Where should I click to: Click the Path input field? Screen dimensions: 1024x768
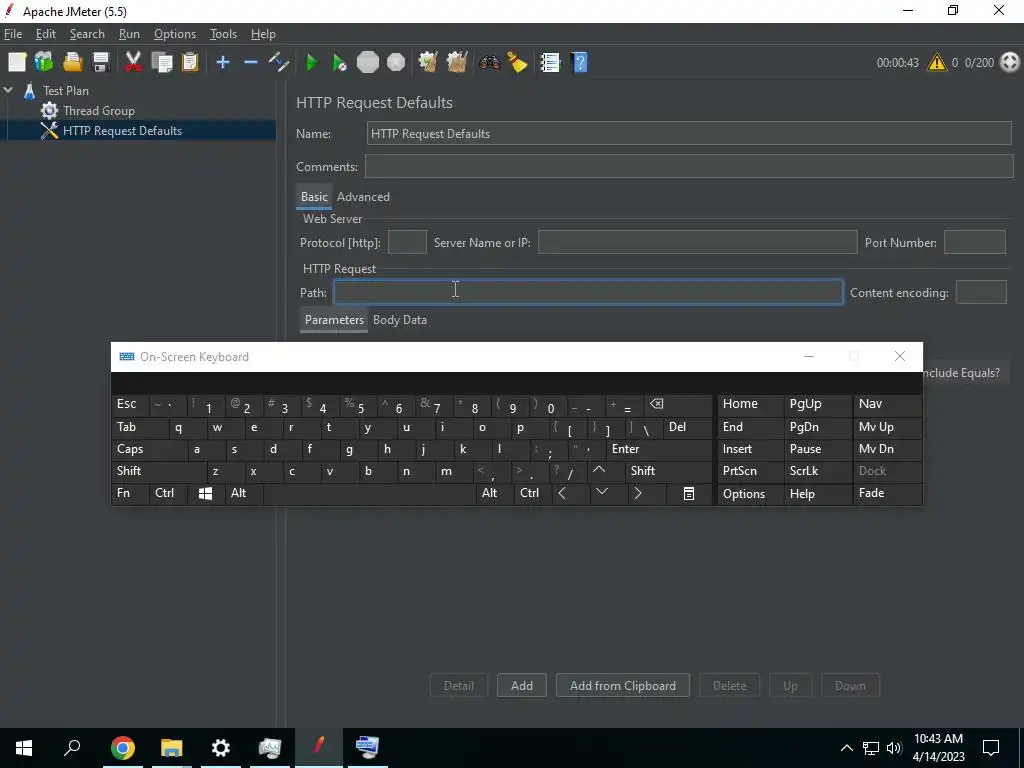588,292
